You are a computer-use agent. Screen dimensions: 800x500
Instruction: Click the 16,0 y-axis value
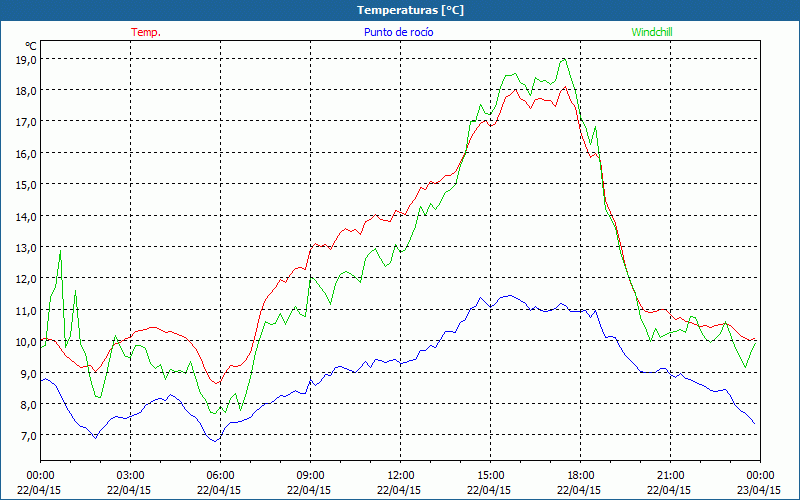tap(27, 154)
